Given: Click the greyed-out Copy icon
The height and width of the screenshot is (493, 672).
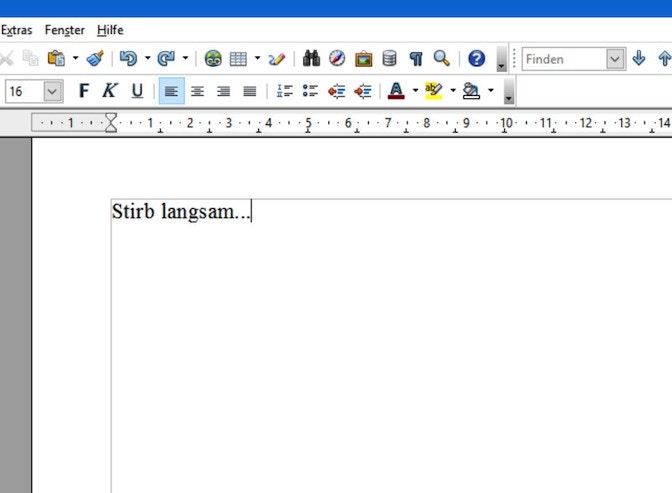Looking at the screenshot, I should (30, 58).
